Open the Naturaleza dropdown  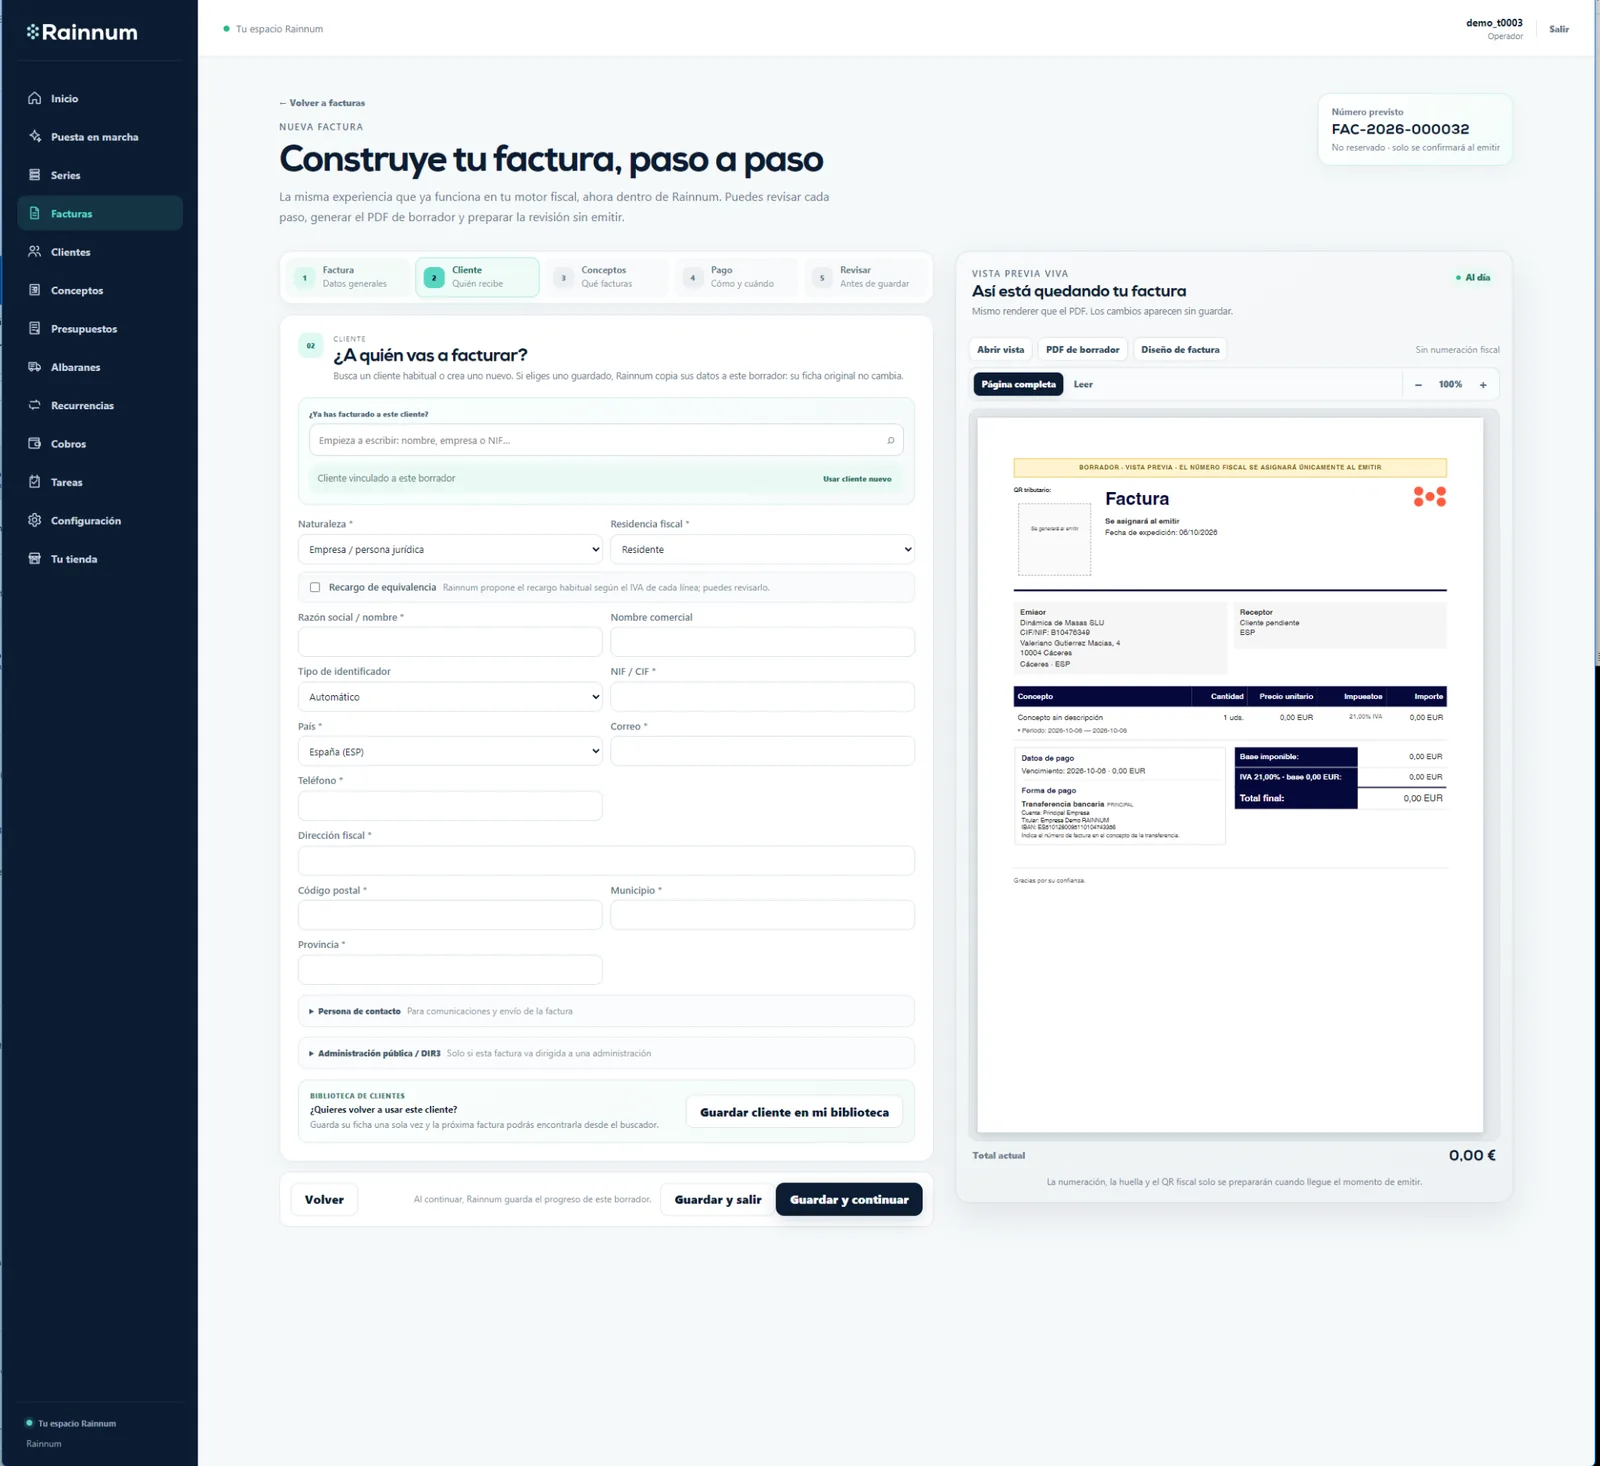(450, 549)
